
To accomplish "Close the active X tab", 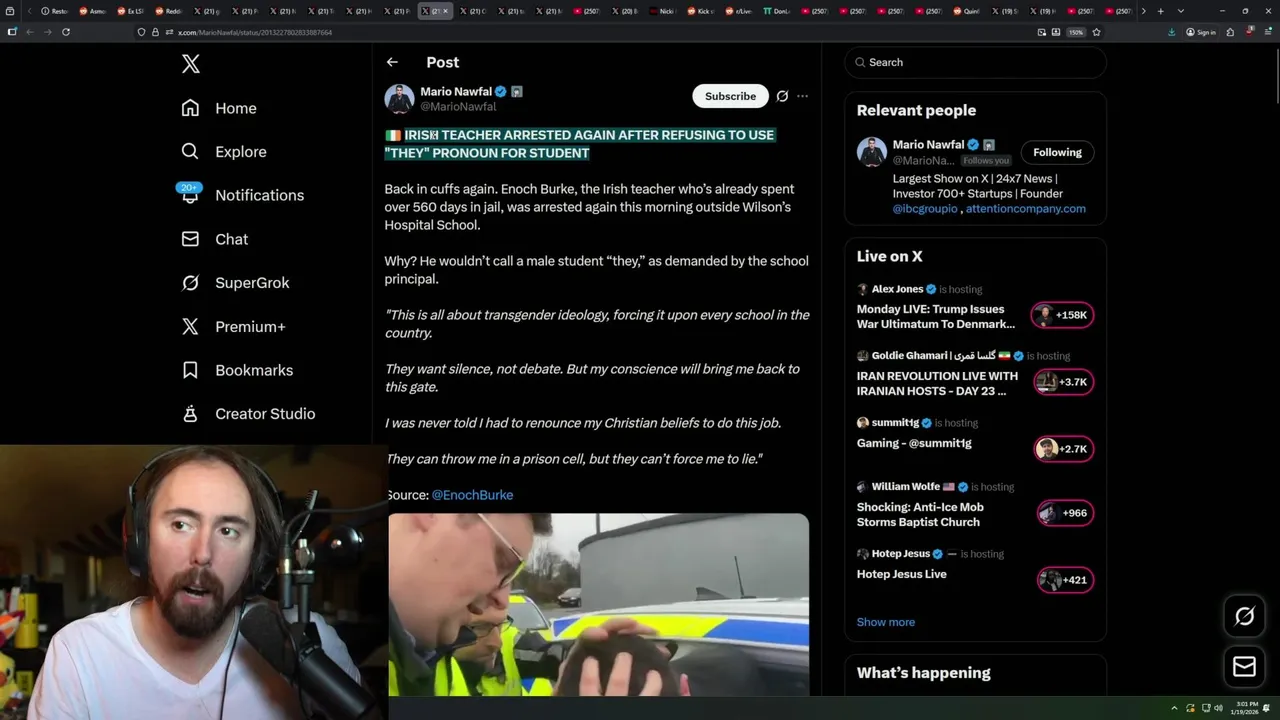I will (x=446, y=11).
